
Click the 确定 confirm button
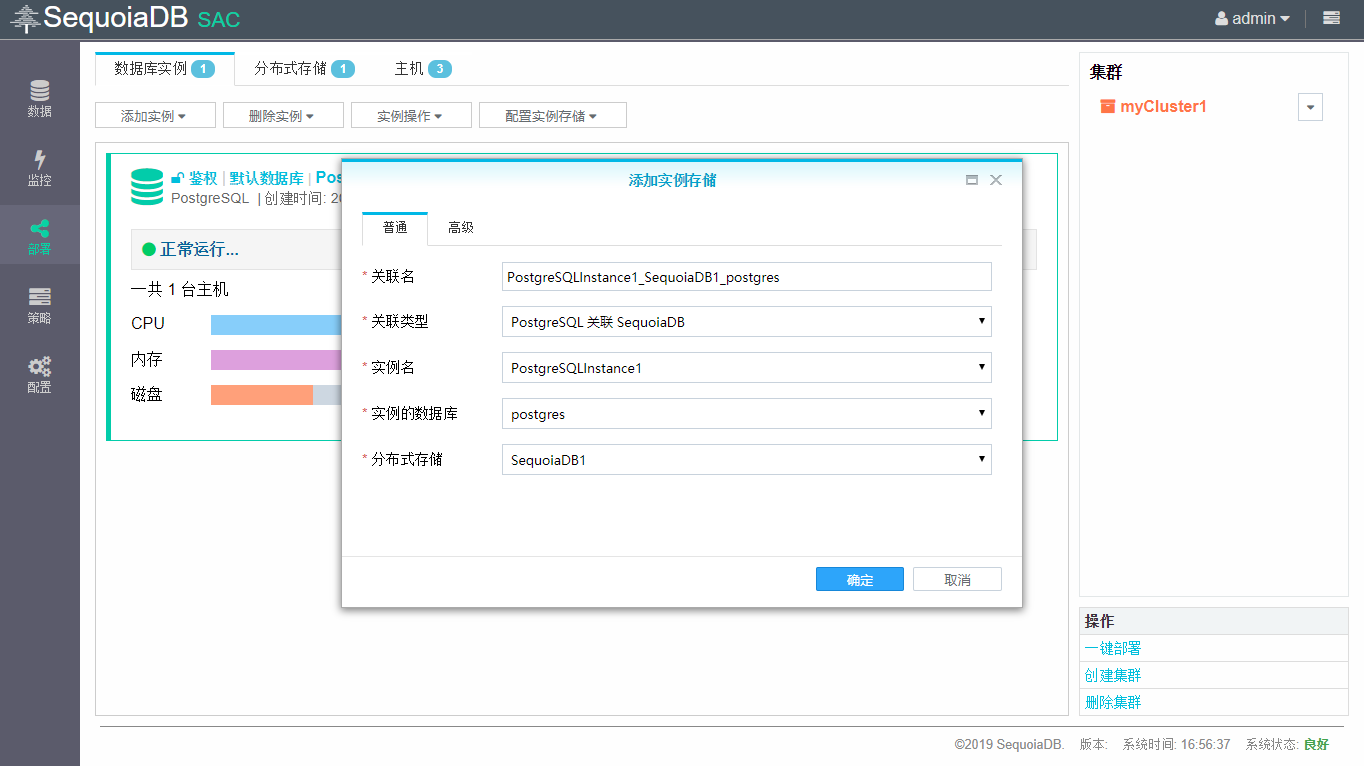point(859,580)
